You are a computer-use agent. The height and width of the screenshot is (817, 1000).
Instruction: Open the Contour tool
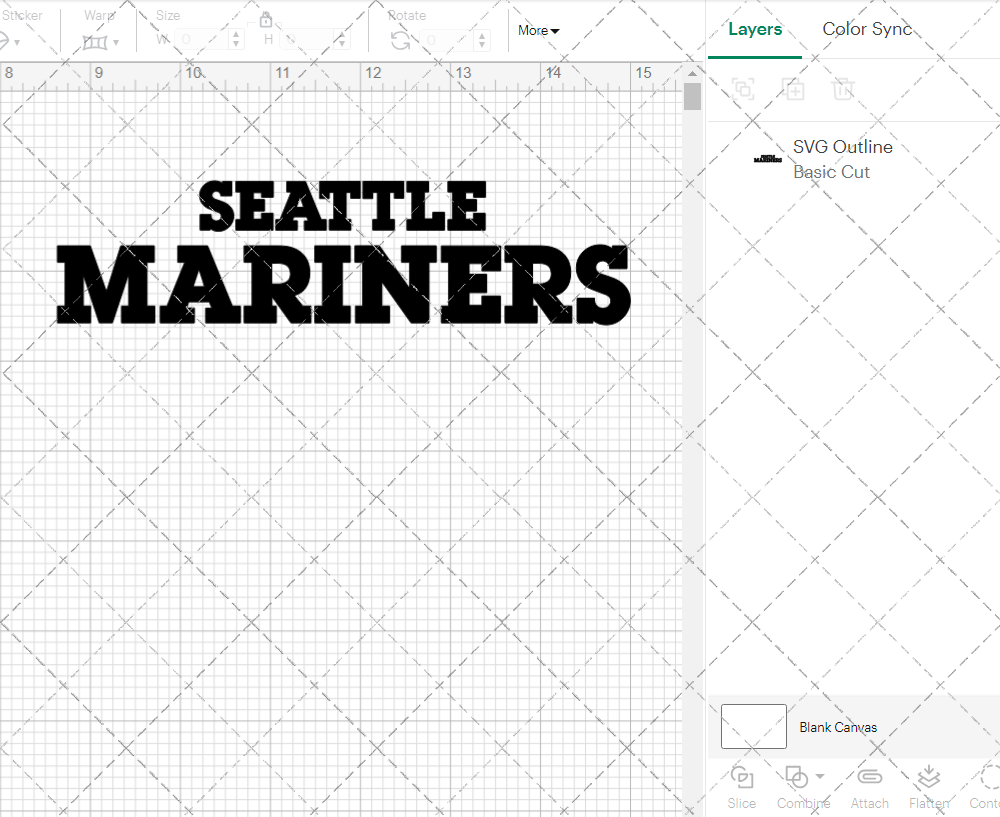point(986,787)
